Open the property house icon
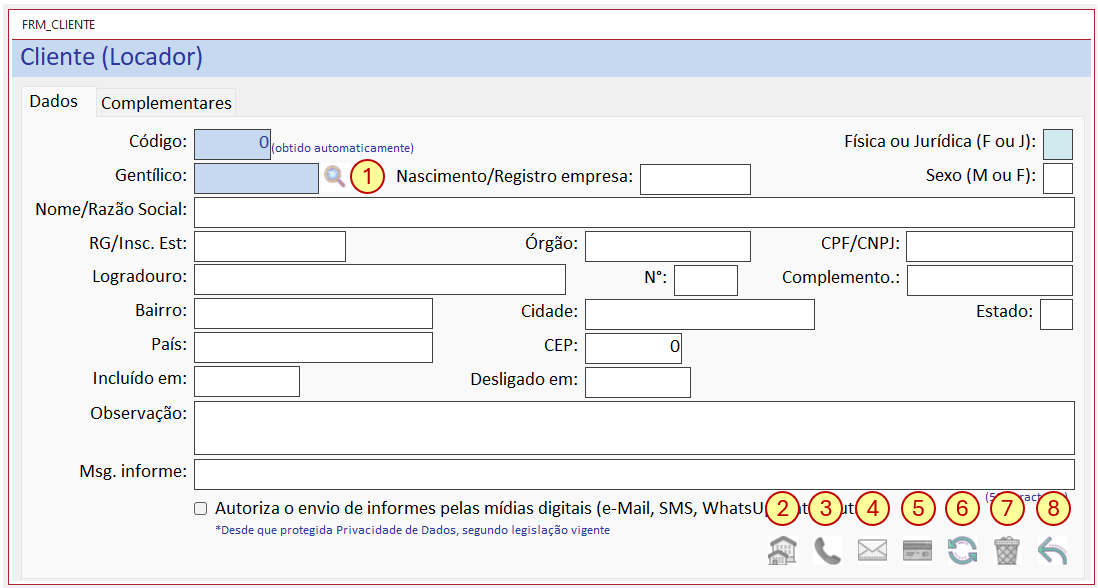The image size is (1098, 588). (782, 551)
